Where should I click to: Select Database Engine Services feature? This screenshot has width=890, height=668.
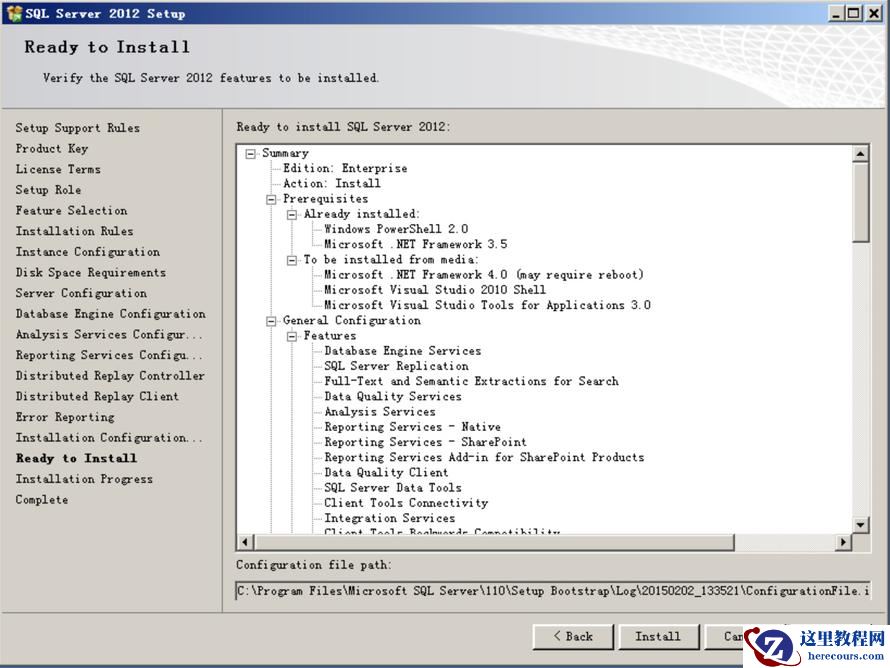[x=402, y=351]
